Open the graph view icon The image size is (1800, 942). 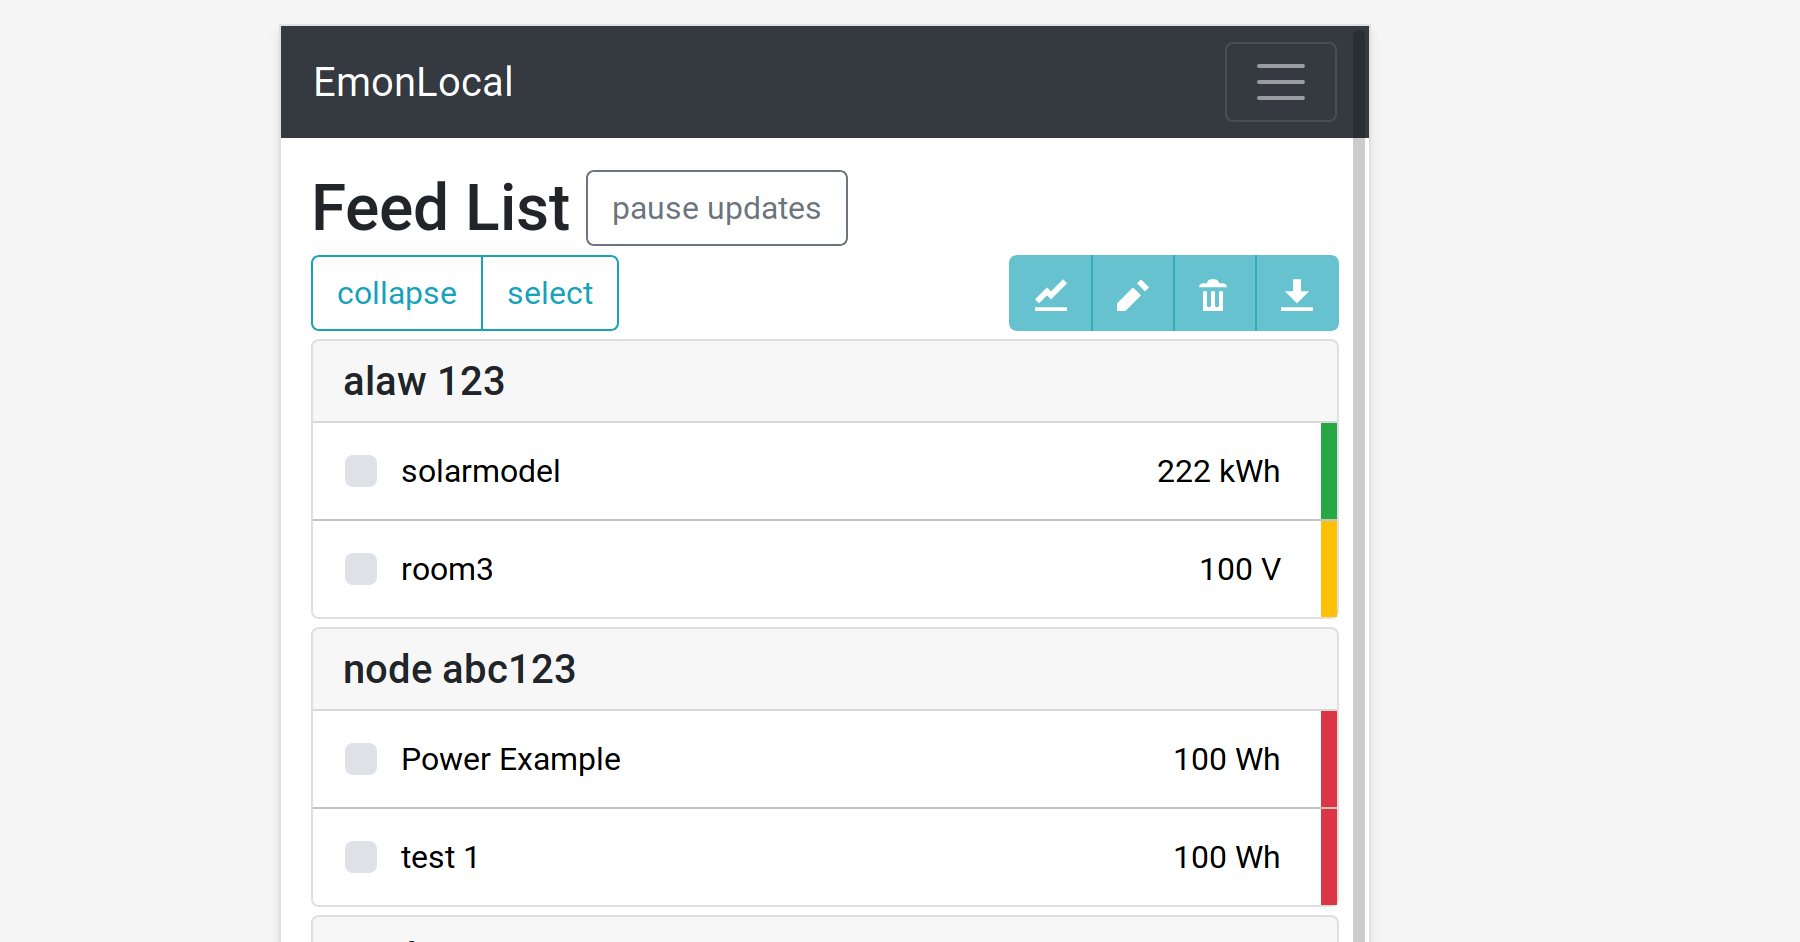[1049, 293]
